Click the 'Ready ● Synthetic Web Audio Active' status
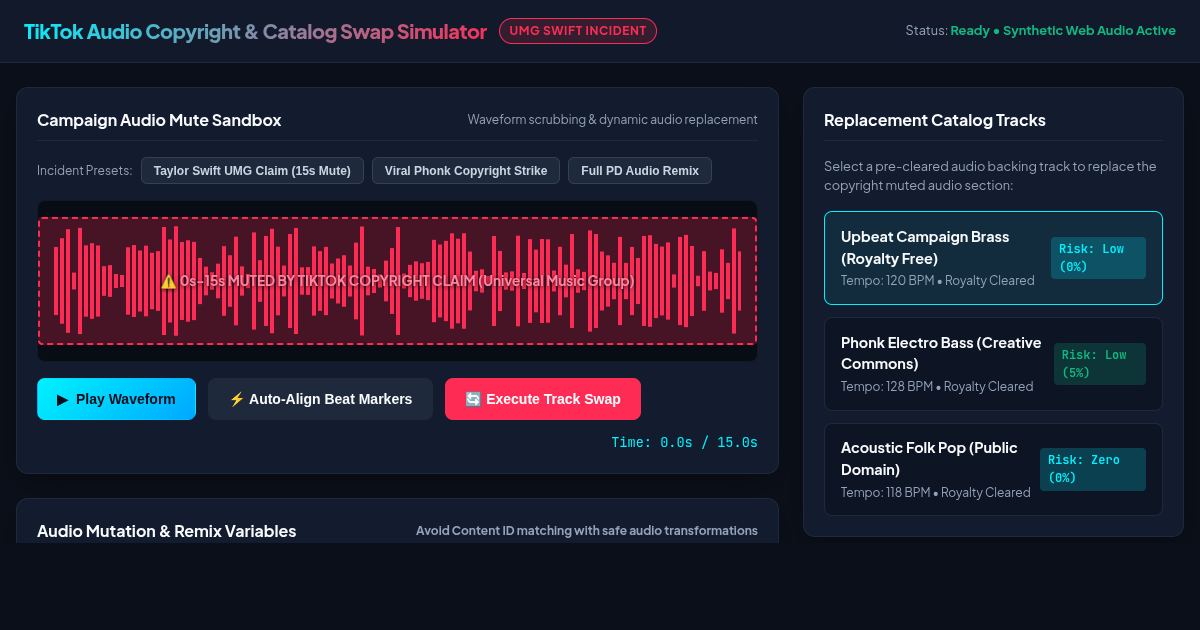Viewport: 1200px width, 630px height. click(x=1063, y=31)
